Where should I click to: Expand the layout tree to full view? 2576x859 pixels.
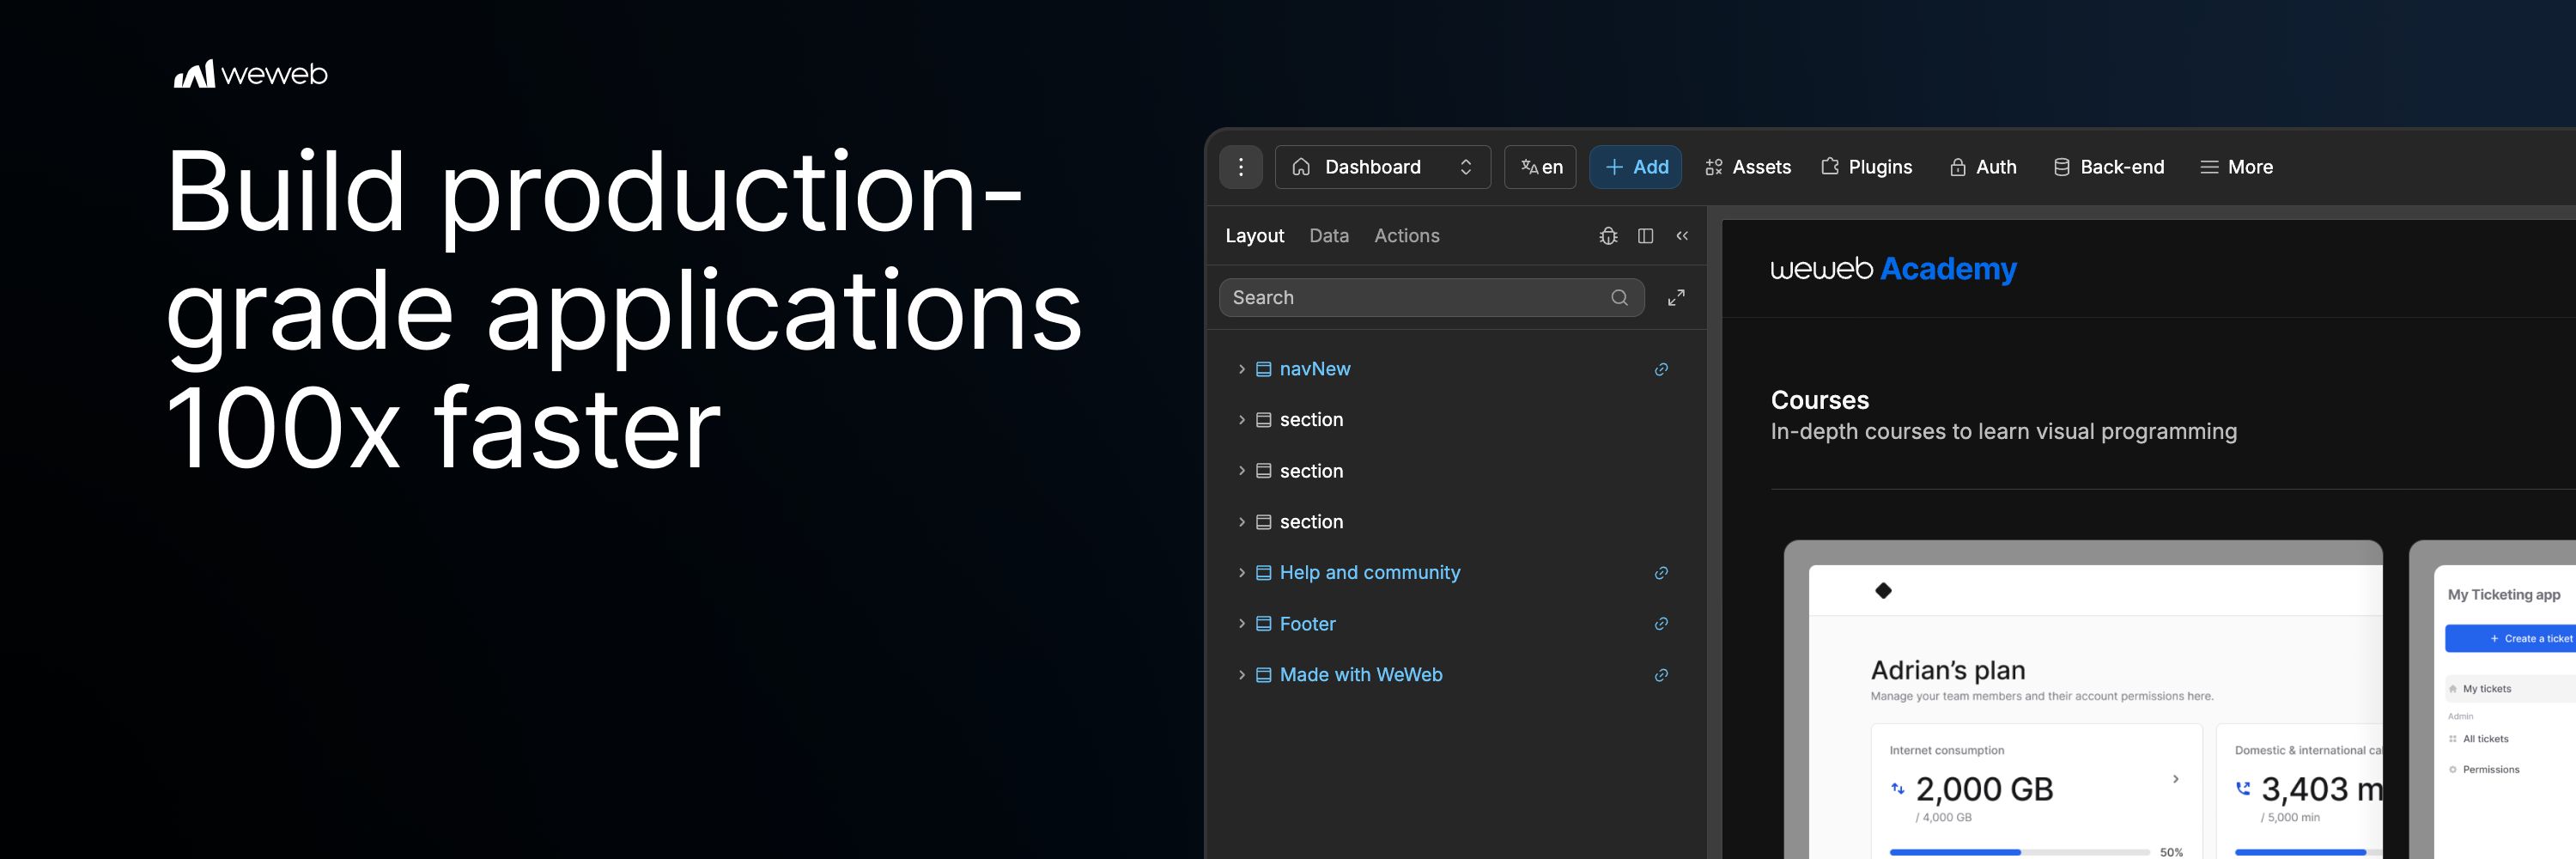(1676, 298)
